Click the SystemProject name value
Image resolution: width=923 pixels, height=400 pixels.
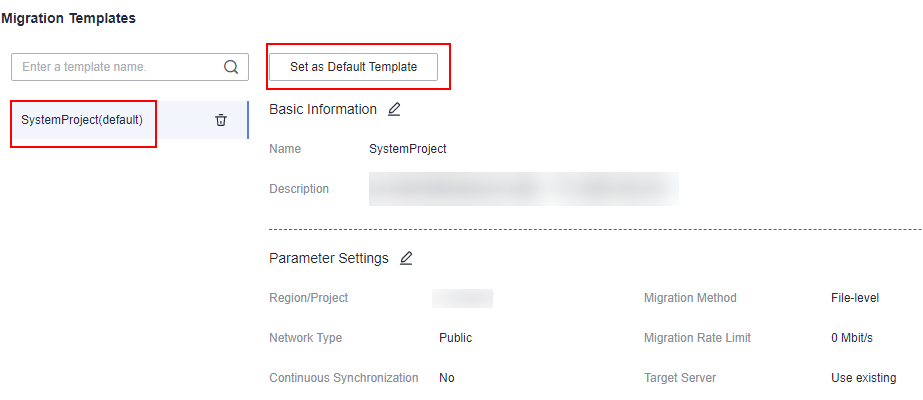[407, 149]
